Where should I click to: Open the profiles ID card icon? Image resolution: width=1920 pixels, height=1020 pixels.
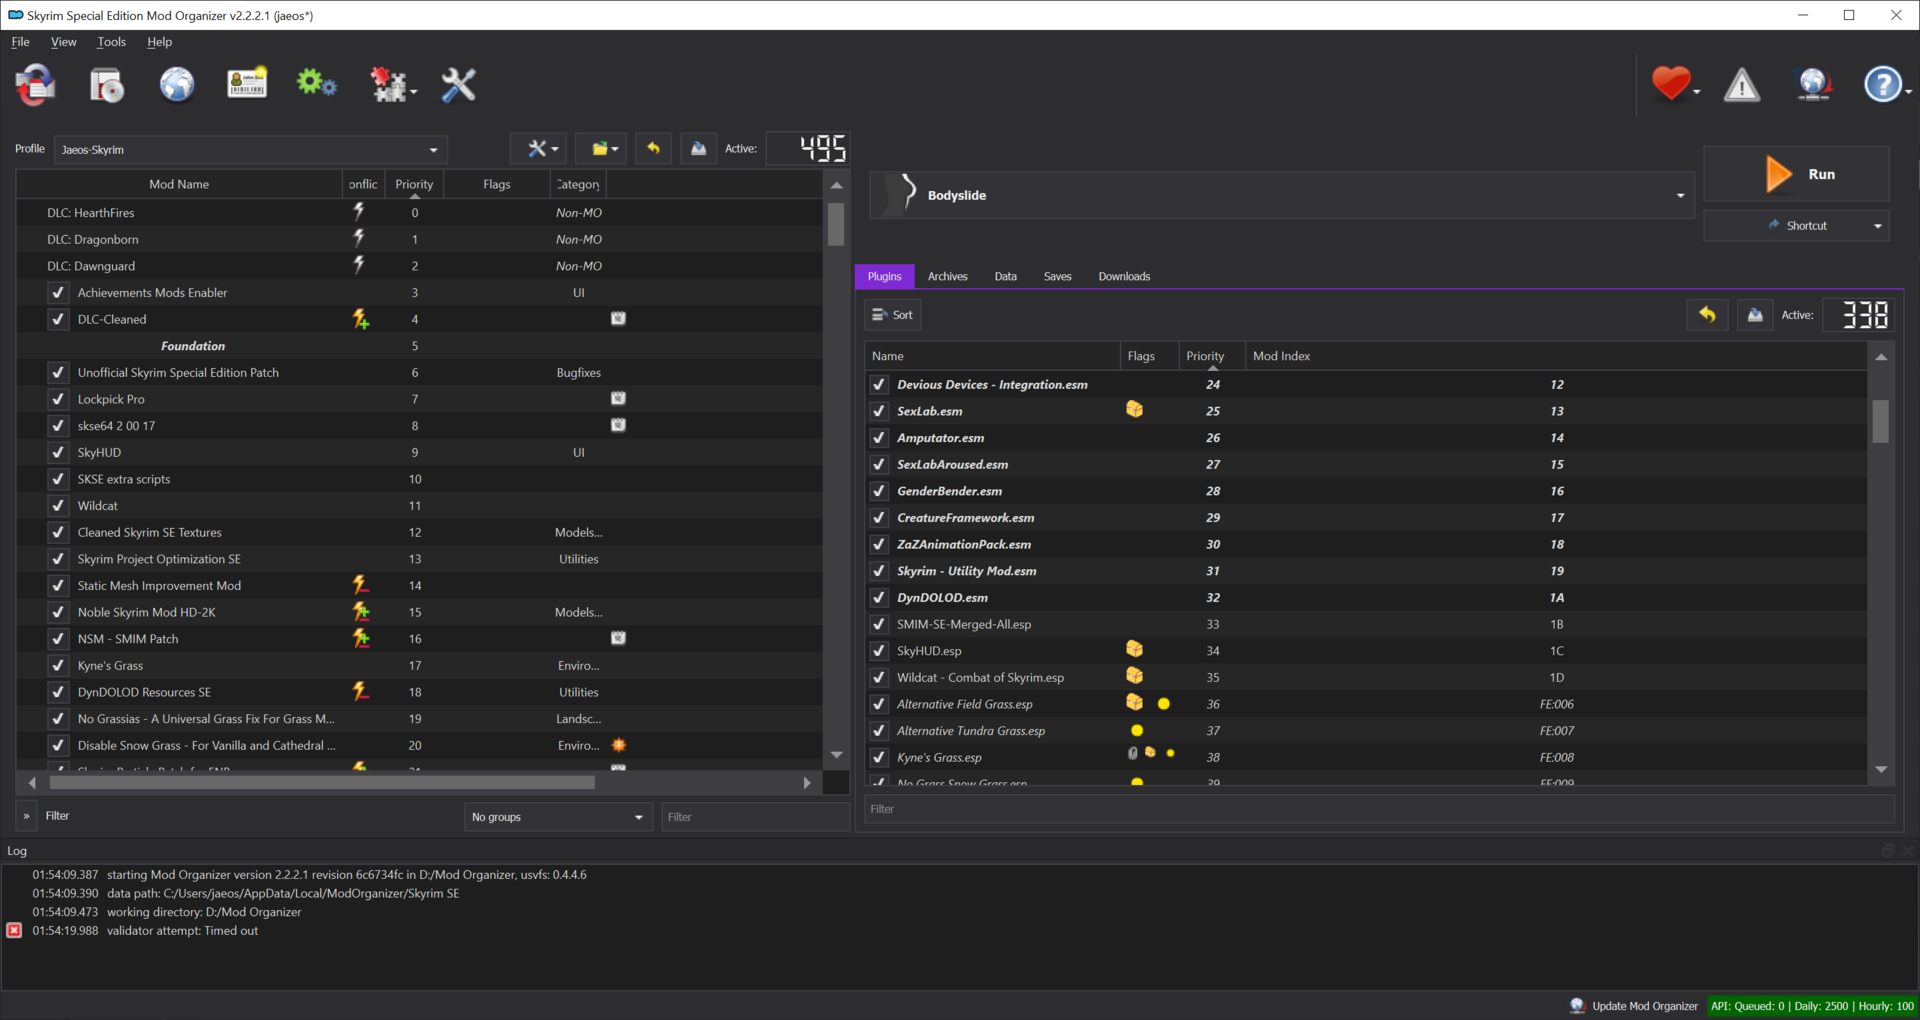(x=247, y=84)
